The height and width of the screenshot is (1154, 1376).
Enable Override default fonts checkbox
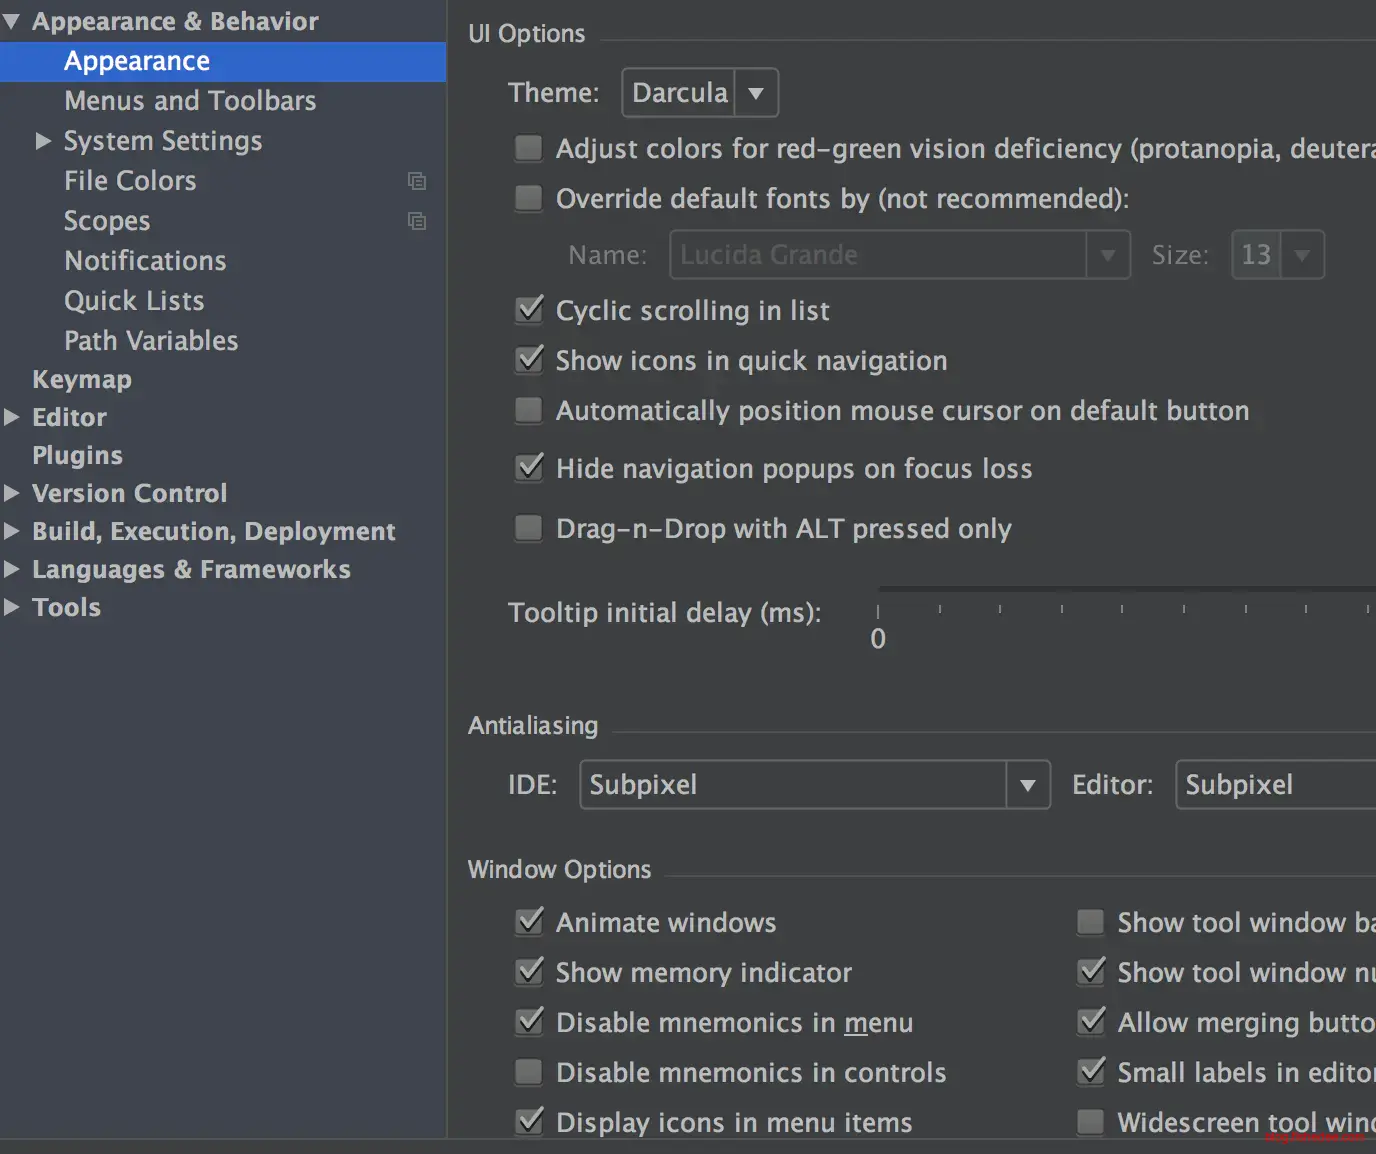[529, 199]
